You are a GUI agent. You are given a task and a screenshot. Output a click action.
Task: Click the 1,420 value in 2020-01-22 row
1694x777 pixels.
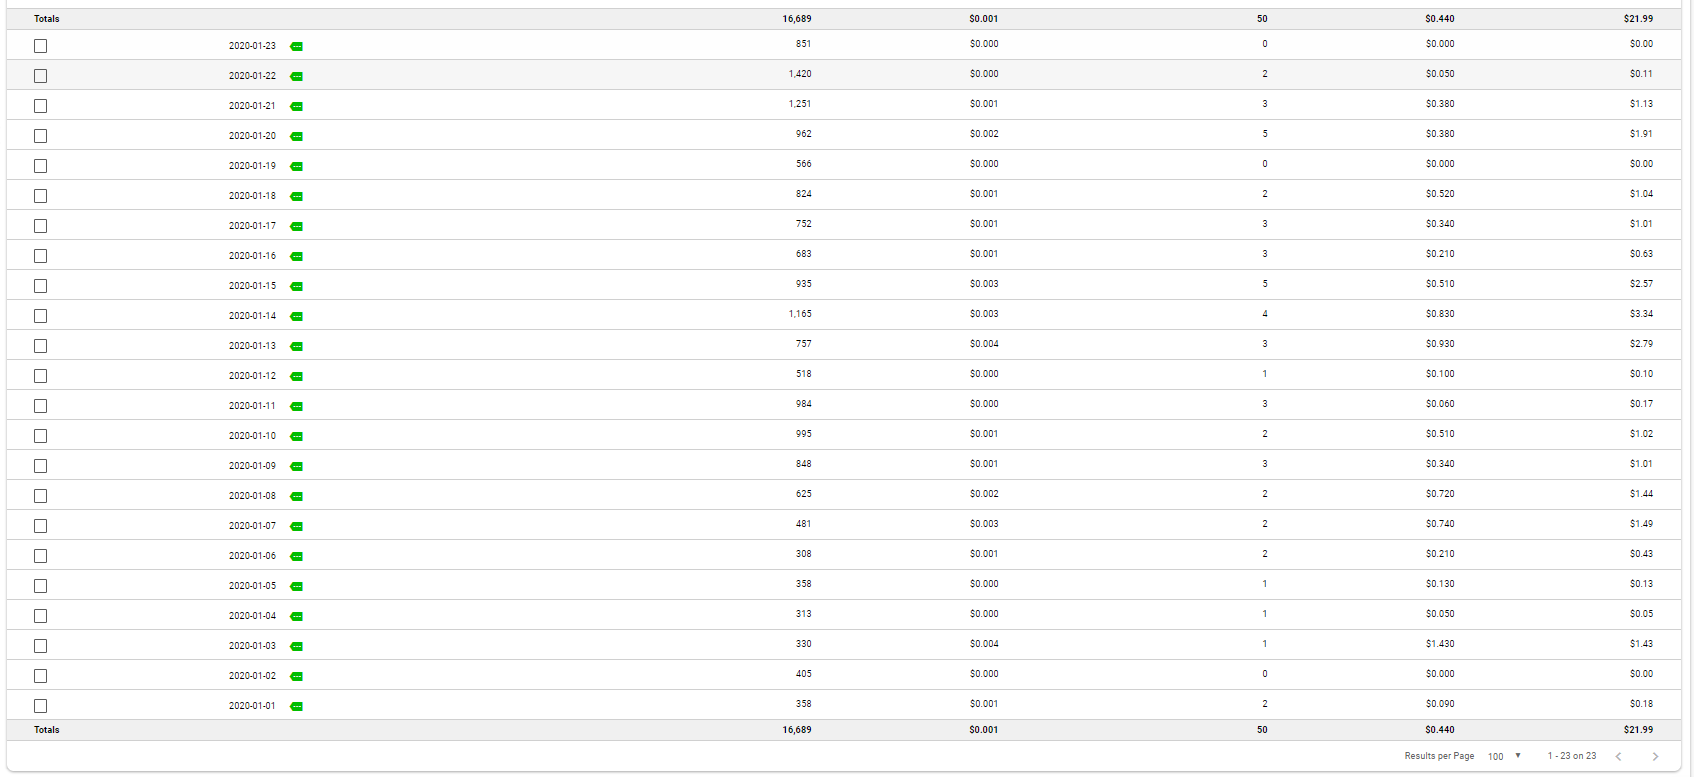(800, 74)
